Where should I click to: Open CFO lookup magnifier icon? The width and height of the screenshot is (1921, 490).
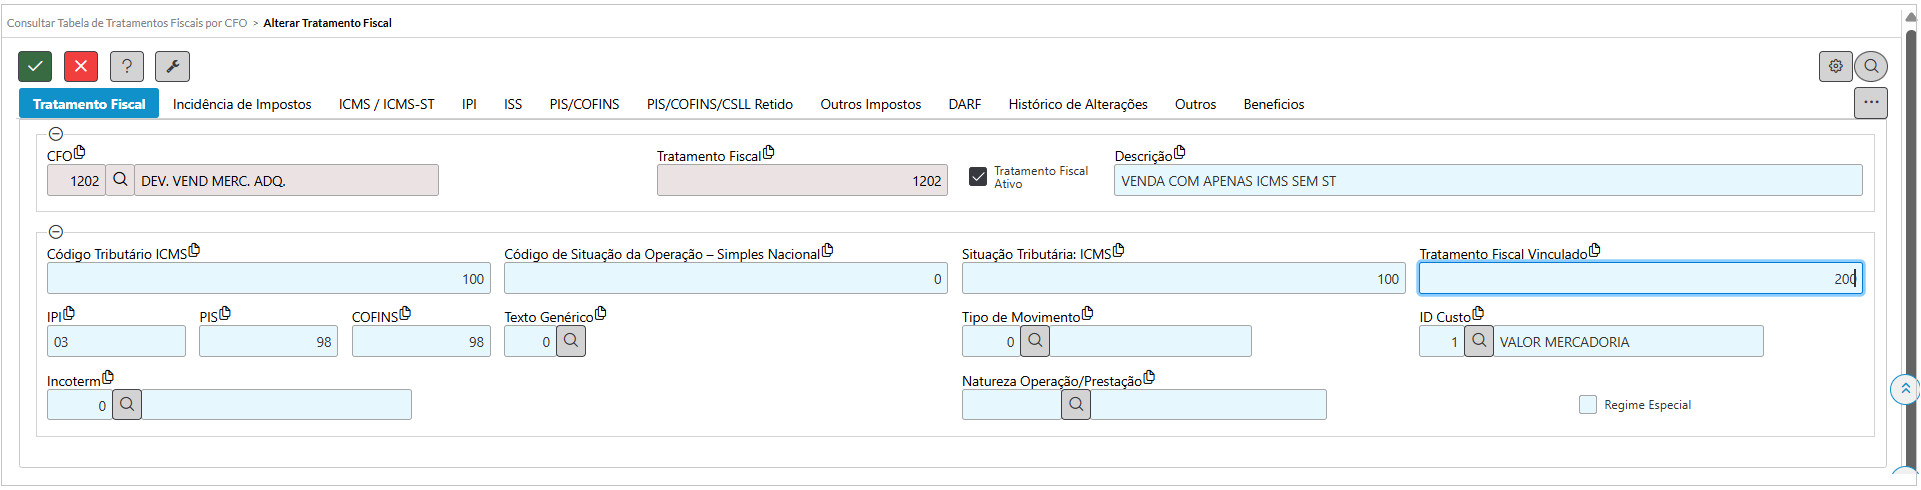[x=120, y=180]
